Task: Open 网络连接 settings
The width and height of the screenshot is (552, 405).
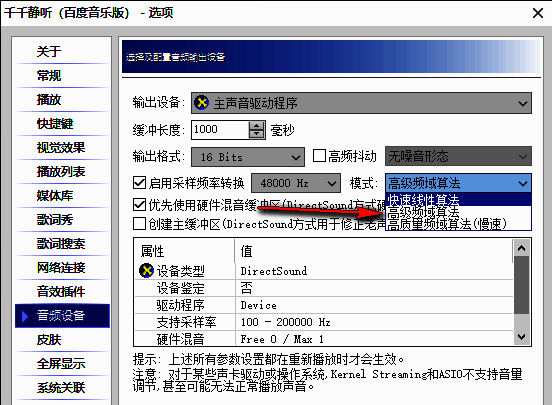Action: [61, 268]
